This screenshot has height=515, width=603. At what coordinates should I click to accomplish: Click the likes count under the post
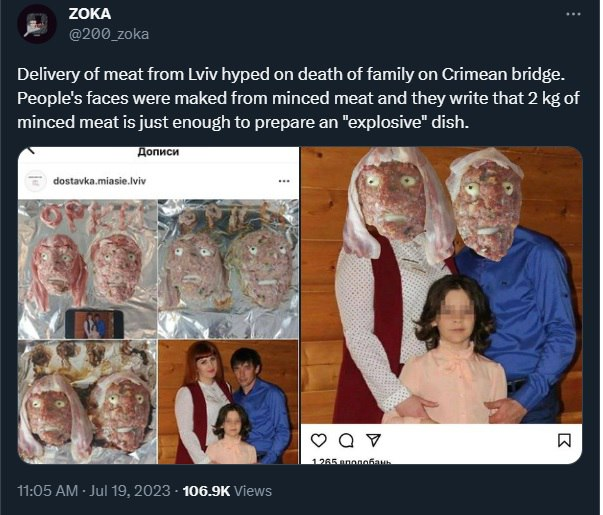pyautogui.click(x=351, y=461)
